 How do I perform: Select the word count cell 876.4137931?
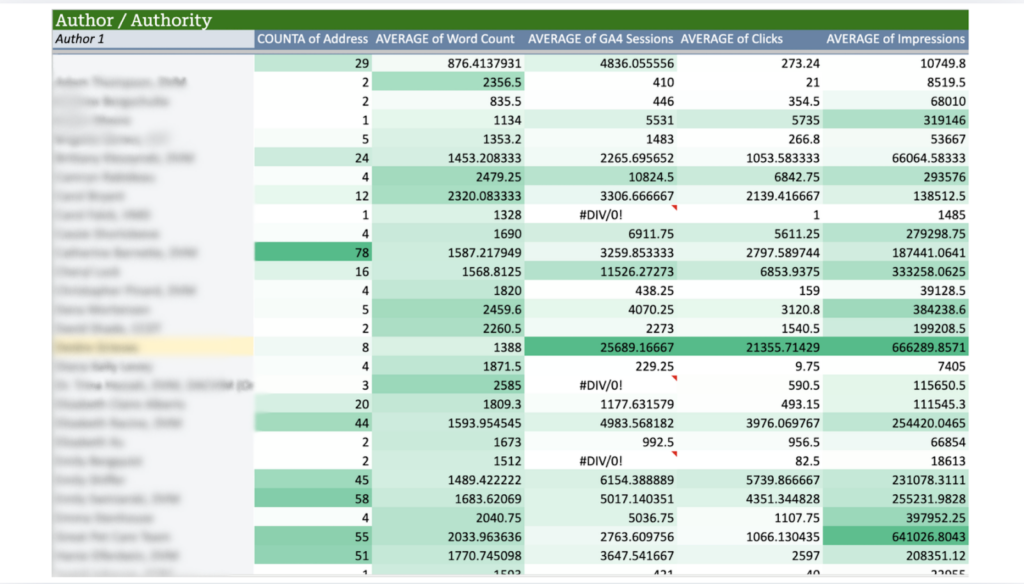[445, 63]
